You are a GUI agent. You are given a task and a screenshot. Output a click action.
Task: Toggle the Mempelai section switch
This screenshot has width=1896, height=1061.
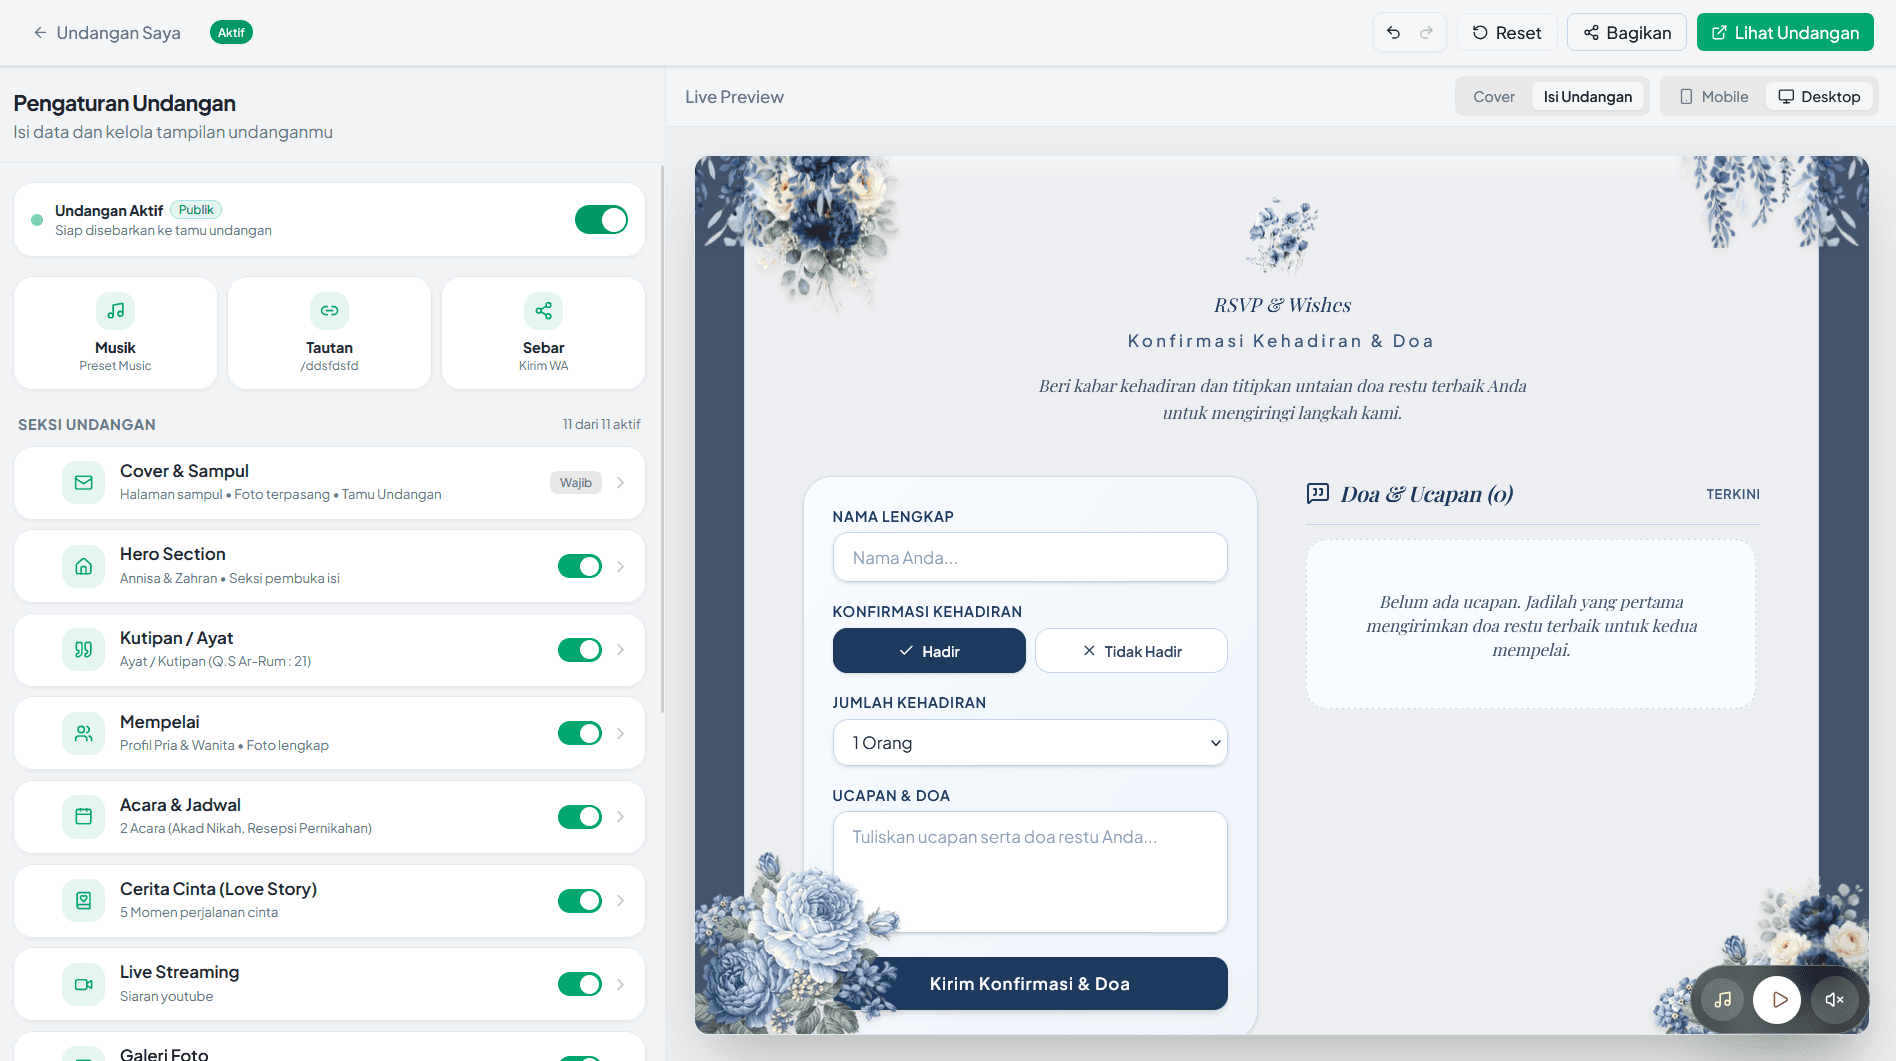pyautogui.click(x=580, y=733)
